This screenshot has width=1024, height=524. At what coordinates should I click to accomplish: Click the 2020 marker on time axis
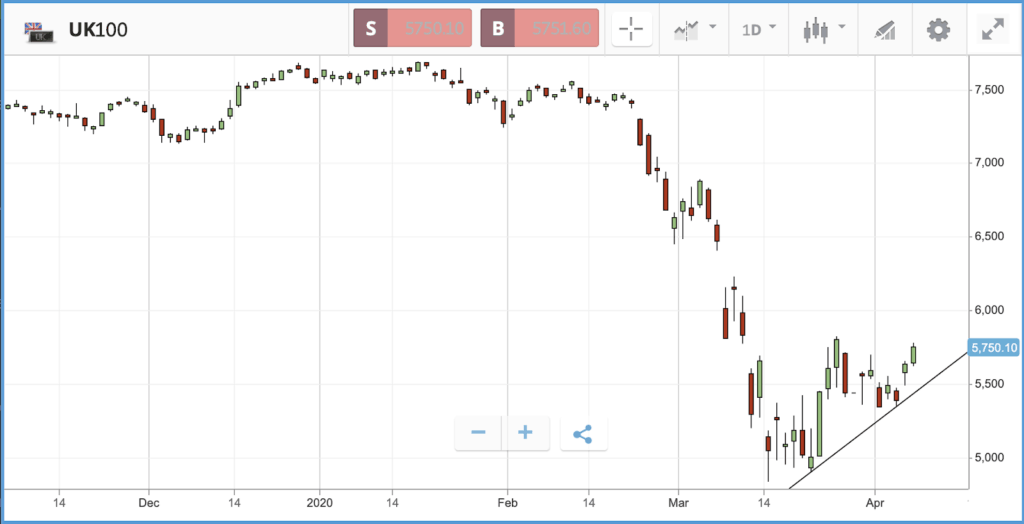(319, 503)
